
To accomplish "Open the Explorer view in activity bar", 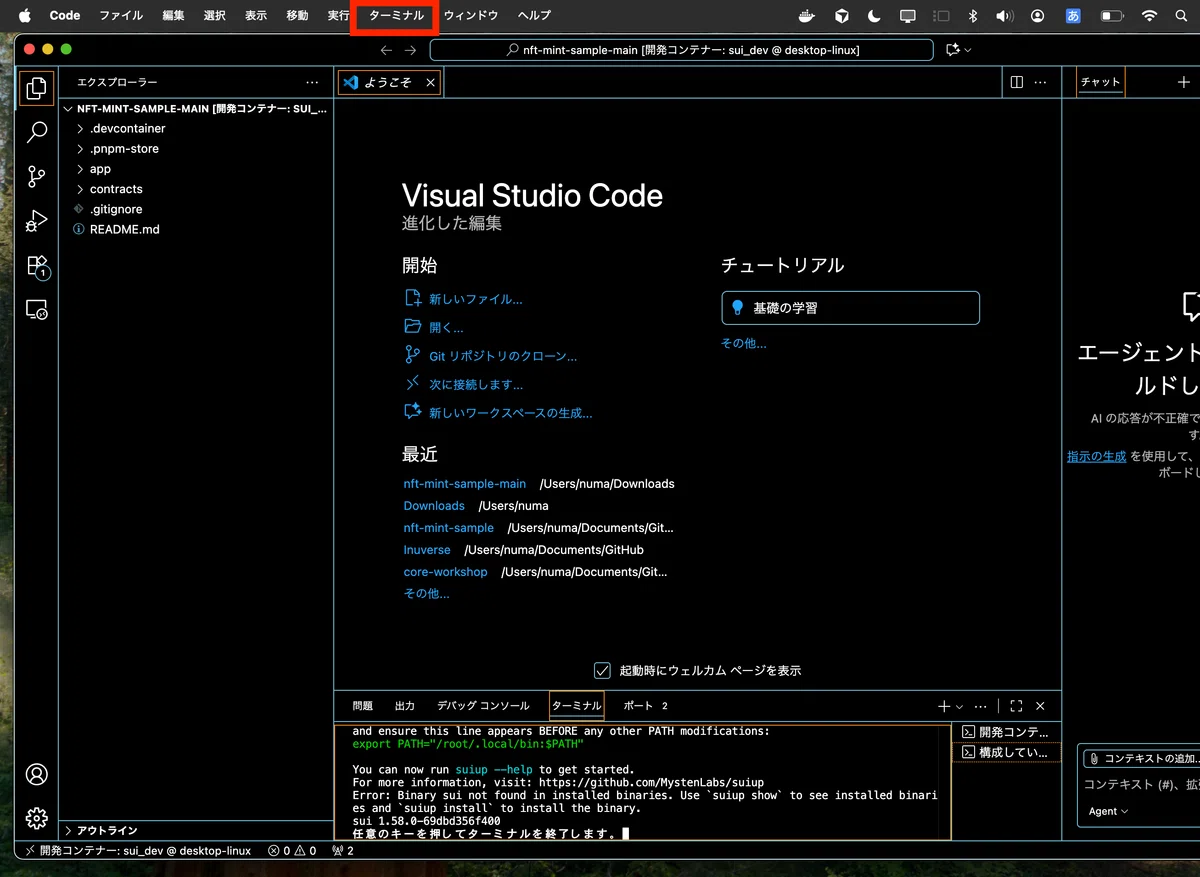I will [x=36, y=88].
